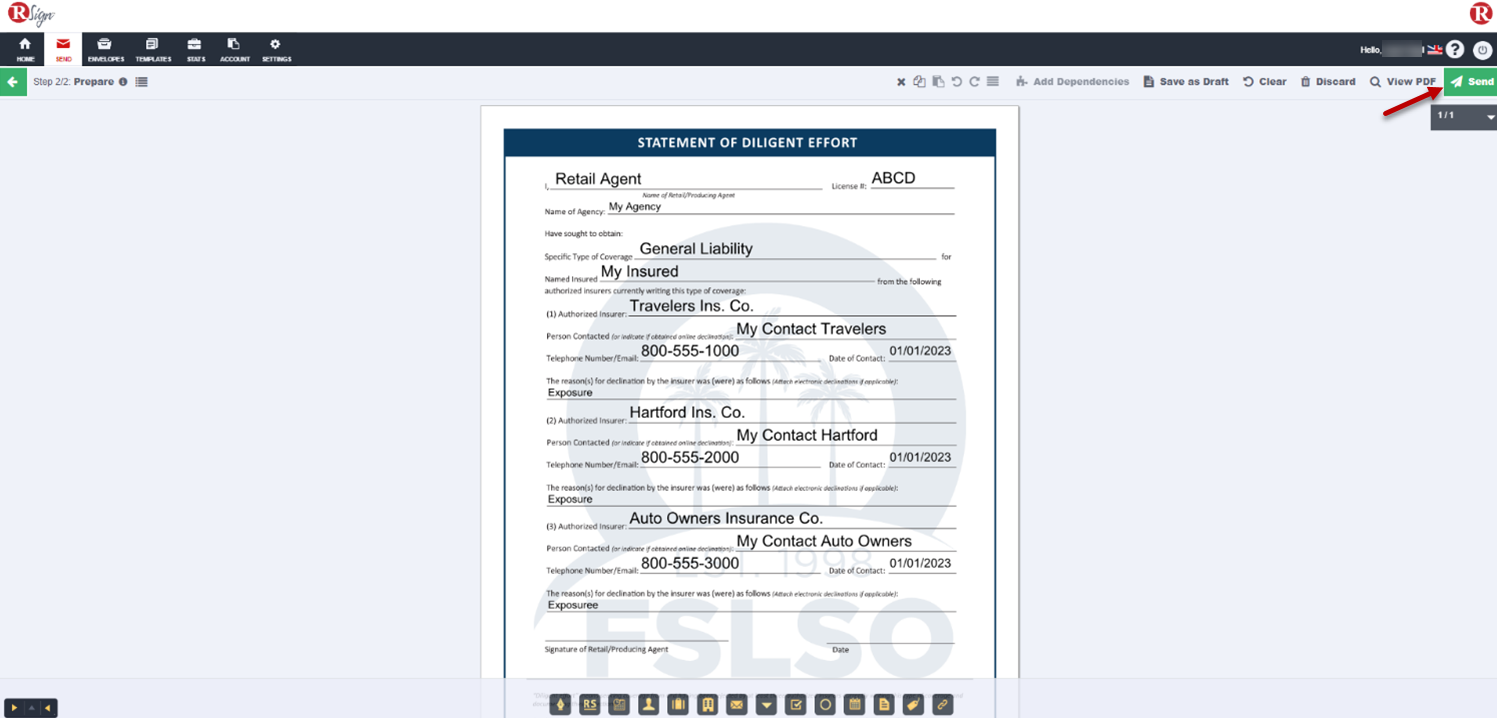The image size is (1497, 718).
Task: Expand the list icon beside Prepare
Action: point(140,82)
